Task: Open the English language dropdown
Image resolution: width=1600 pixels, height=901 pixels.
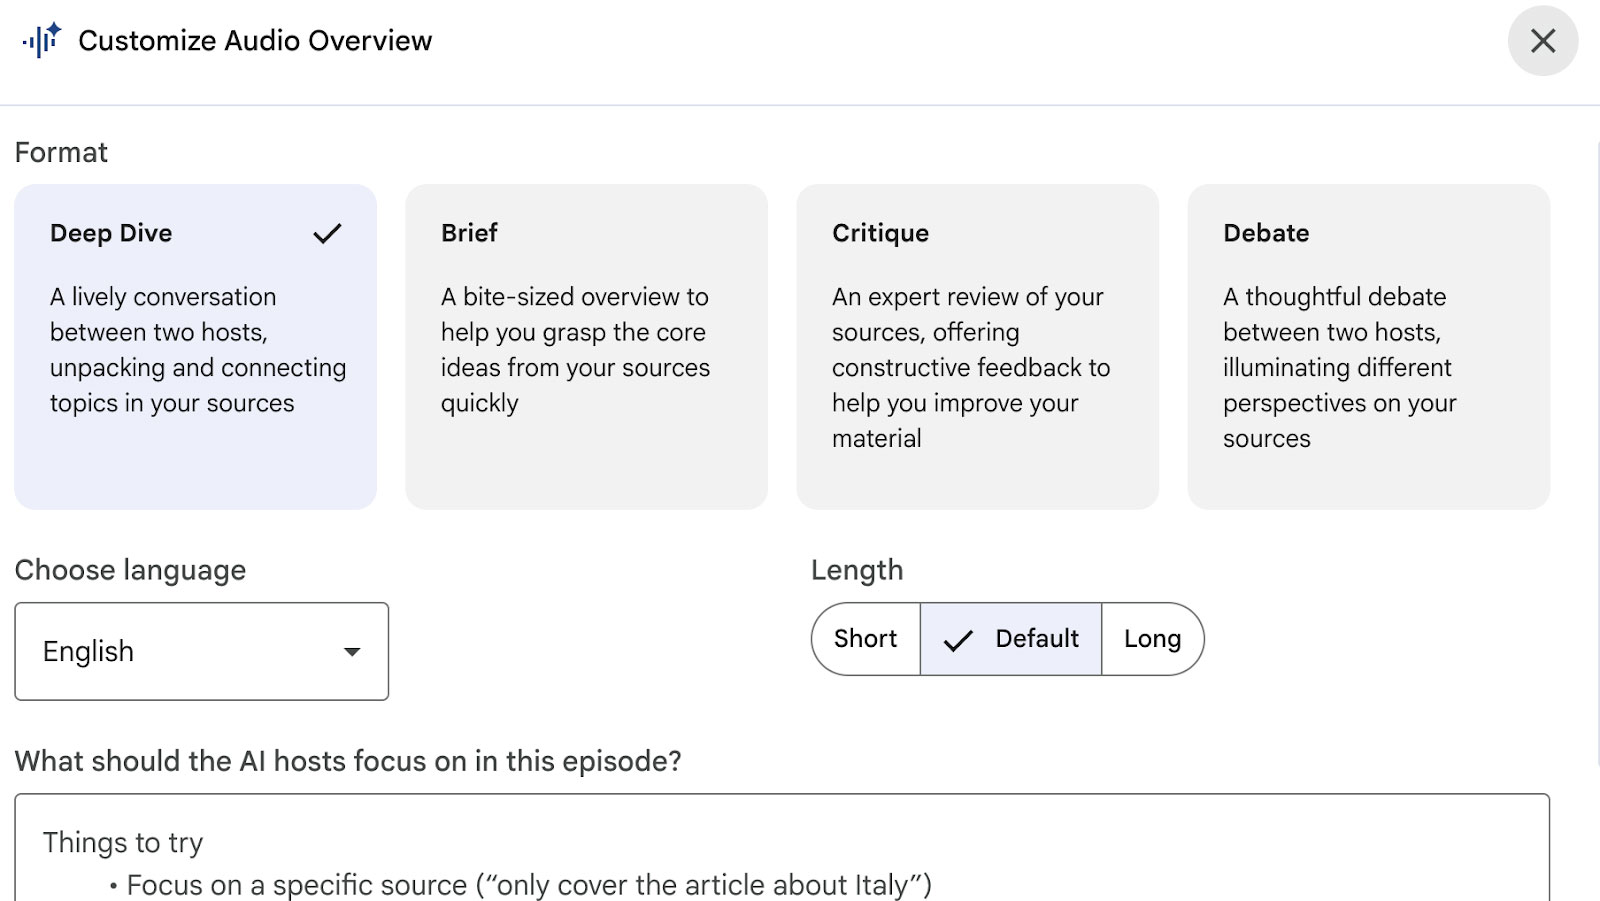Action: (201, 651)
